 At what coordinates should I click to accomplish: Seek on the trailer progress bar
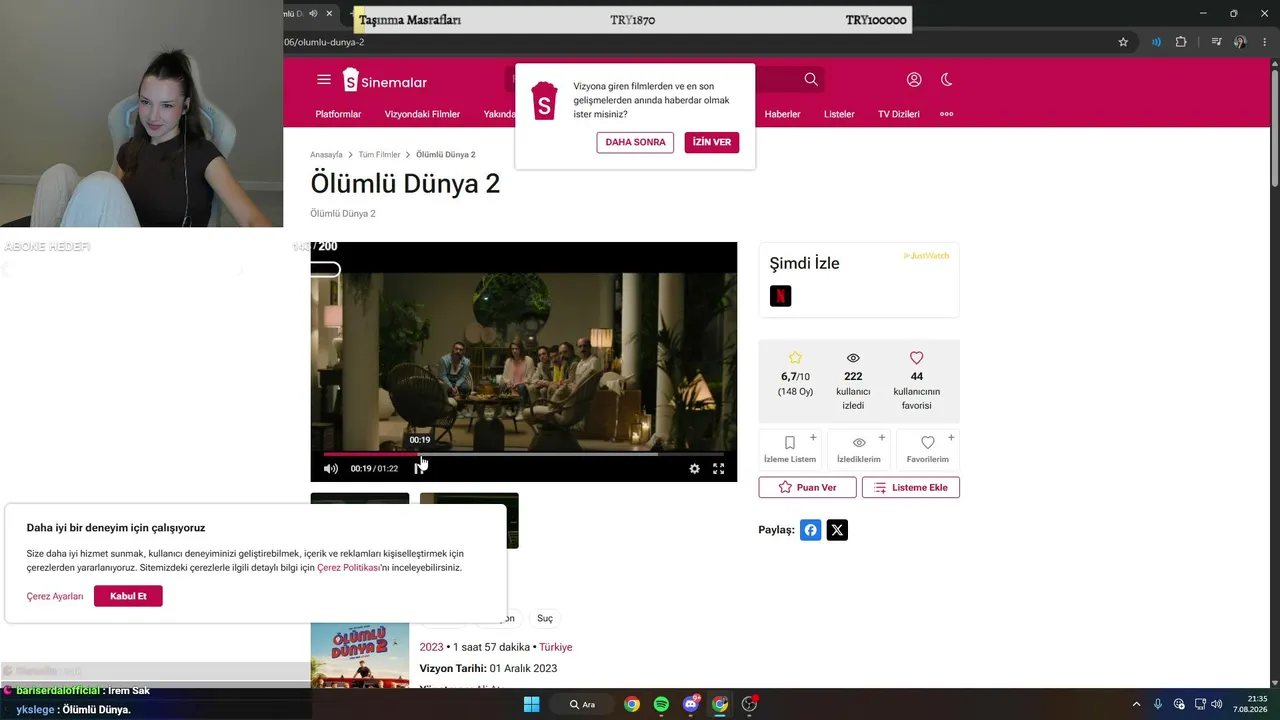[x=523, y=454]
